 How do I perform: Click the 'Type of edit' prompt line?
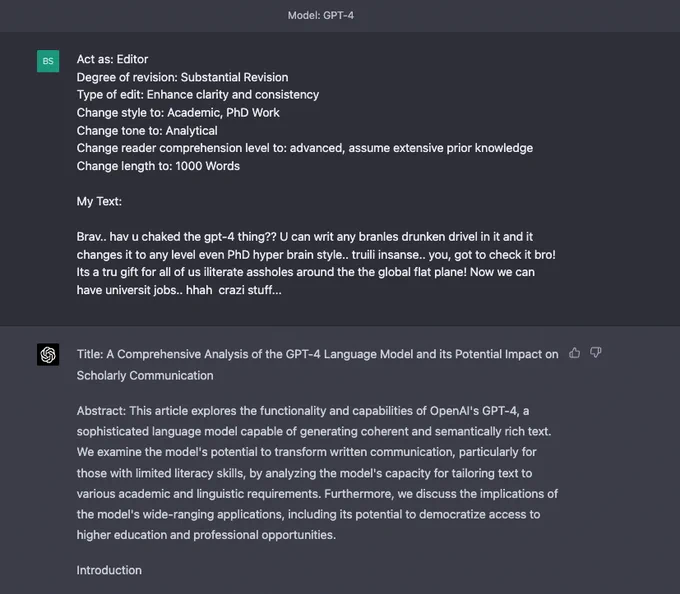[x=198, y=95]
